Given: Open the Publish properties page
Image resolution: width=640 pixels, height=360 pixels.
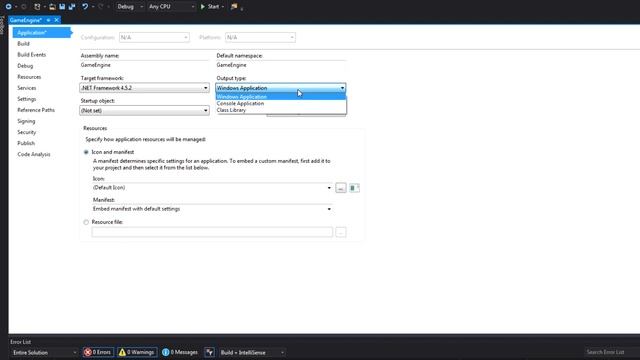Looking at the screenshot, I should [x=26, y=143].
